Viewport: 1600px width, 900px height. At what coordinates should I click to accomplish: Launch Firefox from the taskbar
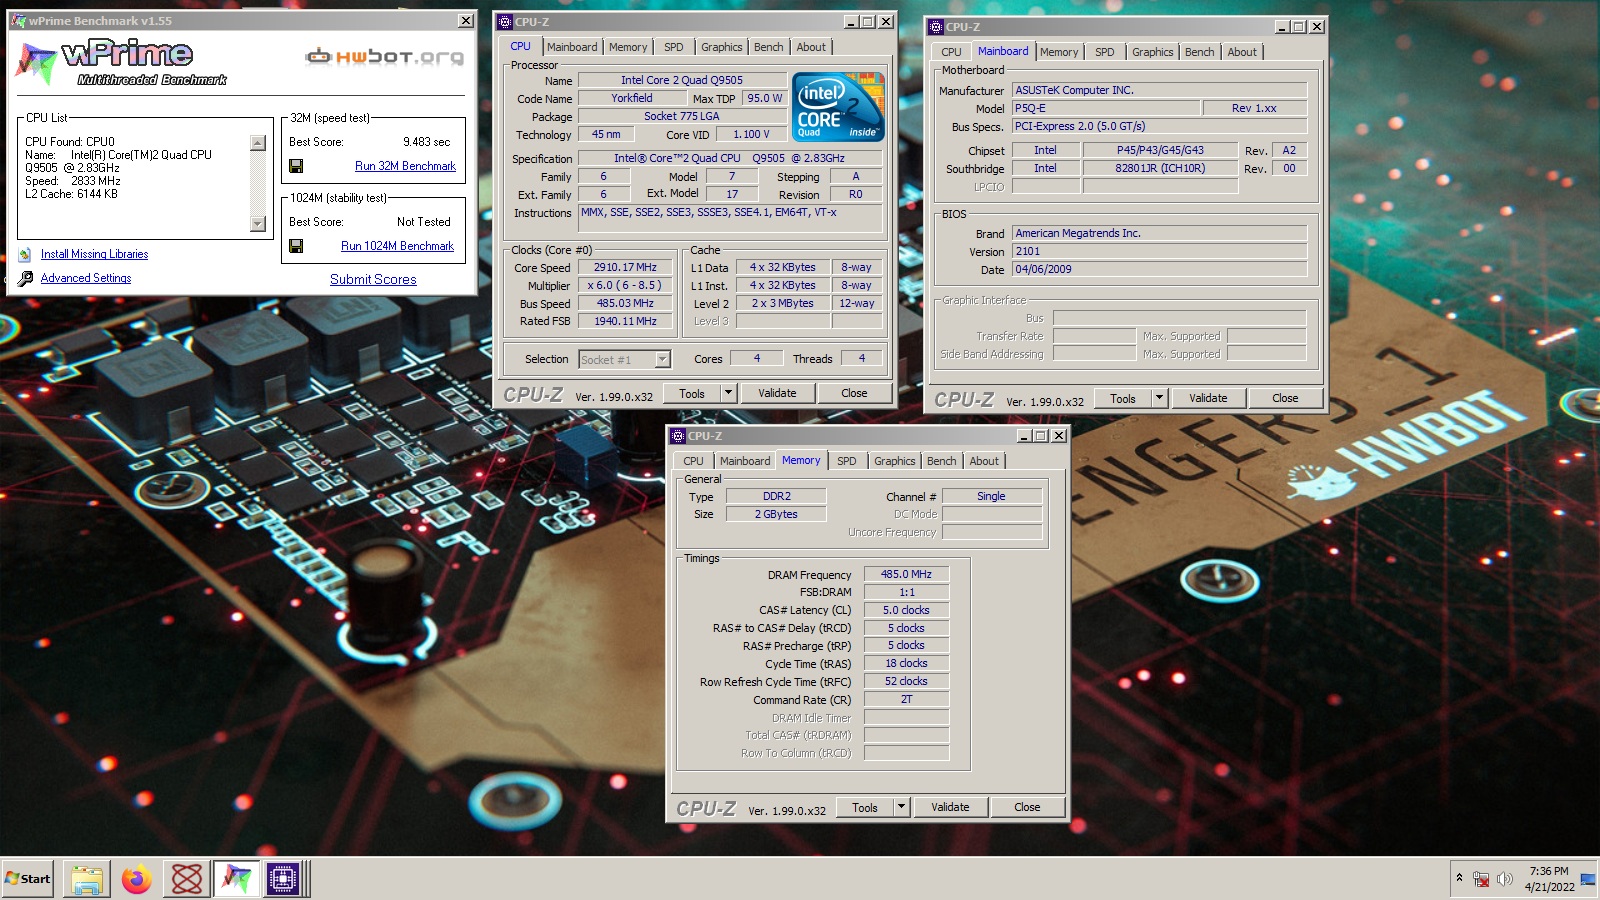[137, 879]
